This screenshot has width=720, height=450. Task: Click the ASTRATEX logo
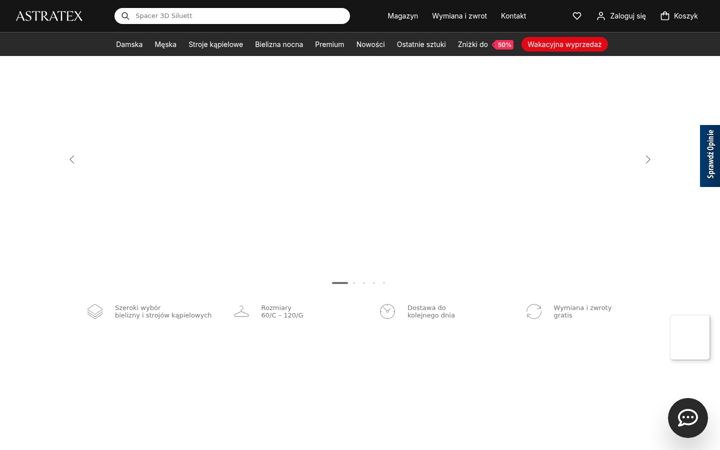point(49,16)
